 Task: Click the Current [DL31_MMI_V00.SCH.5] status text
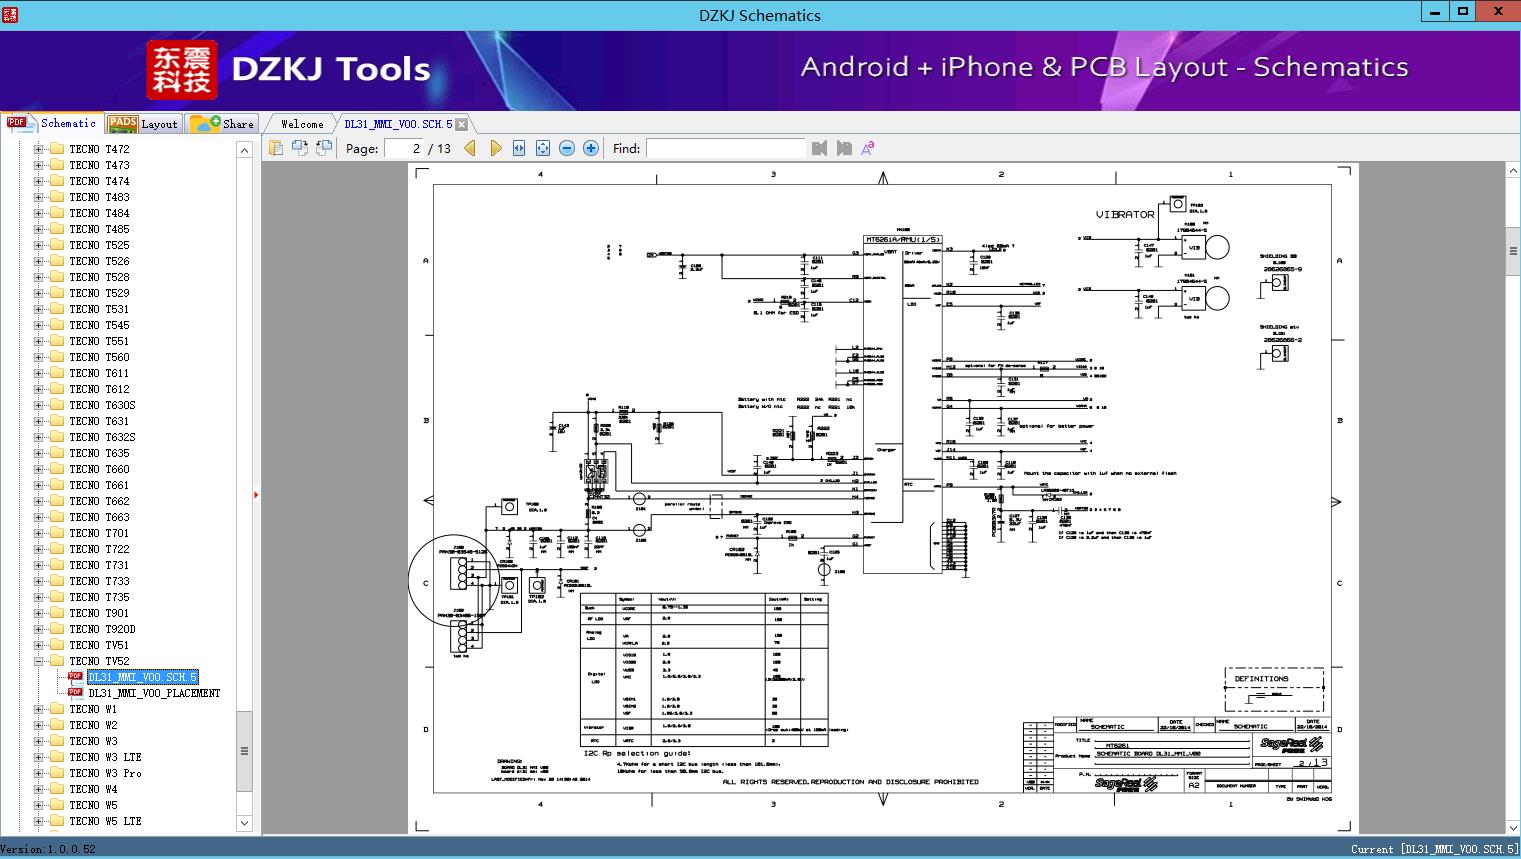pyautogui.click(x=1434, y=849)
